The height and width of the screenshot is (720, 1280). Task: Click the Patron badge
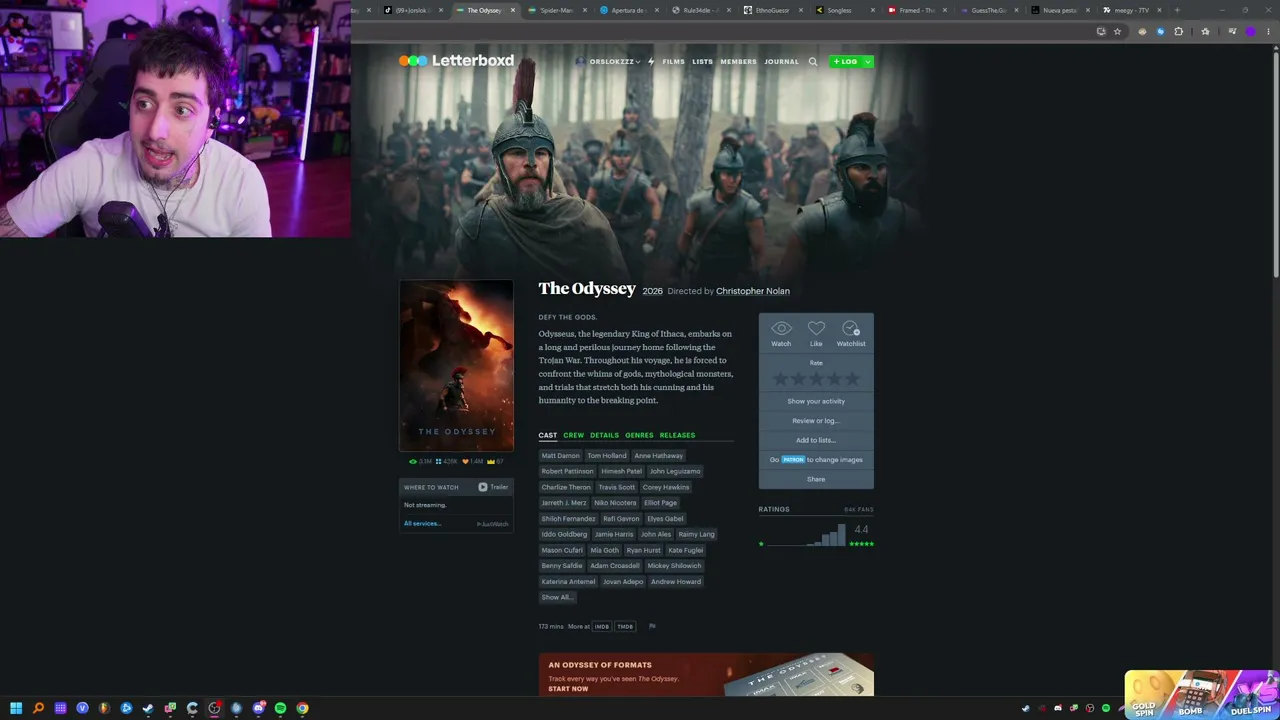pos(793,460)
